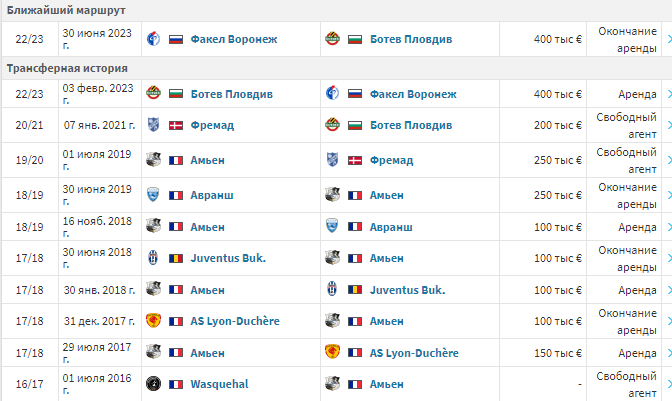Click Botev Plovdiv crest in 03 Feb 2023 row
The image size is (672, 401).
[153, 94]
